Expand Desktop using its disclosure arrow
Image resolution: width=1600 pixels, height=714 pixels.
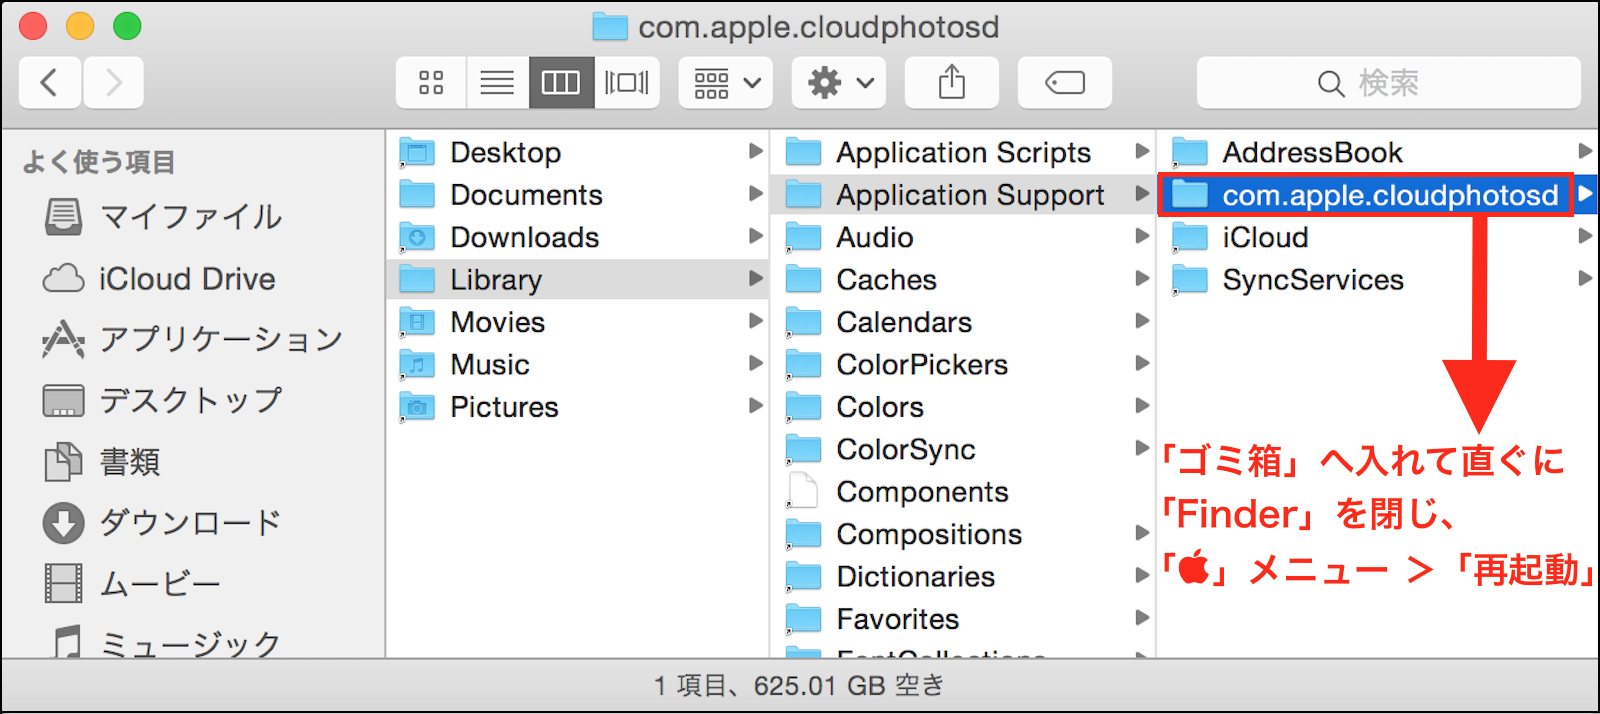[756, 151]
